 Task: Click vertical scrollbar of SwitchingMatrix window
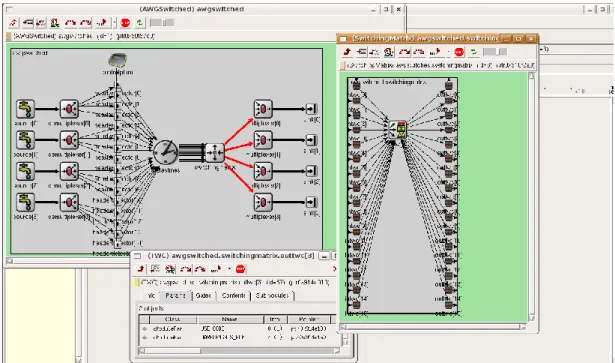coord(531,197)
